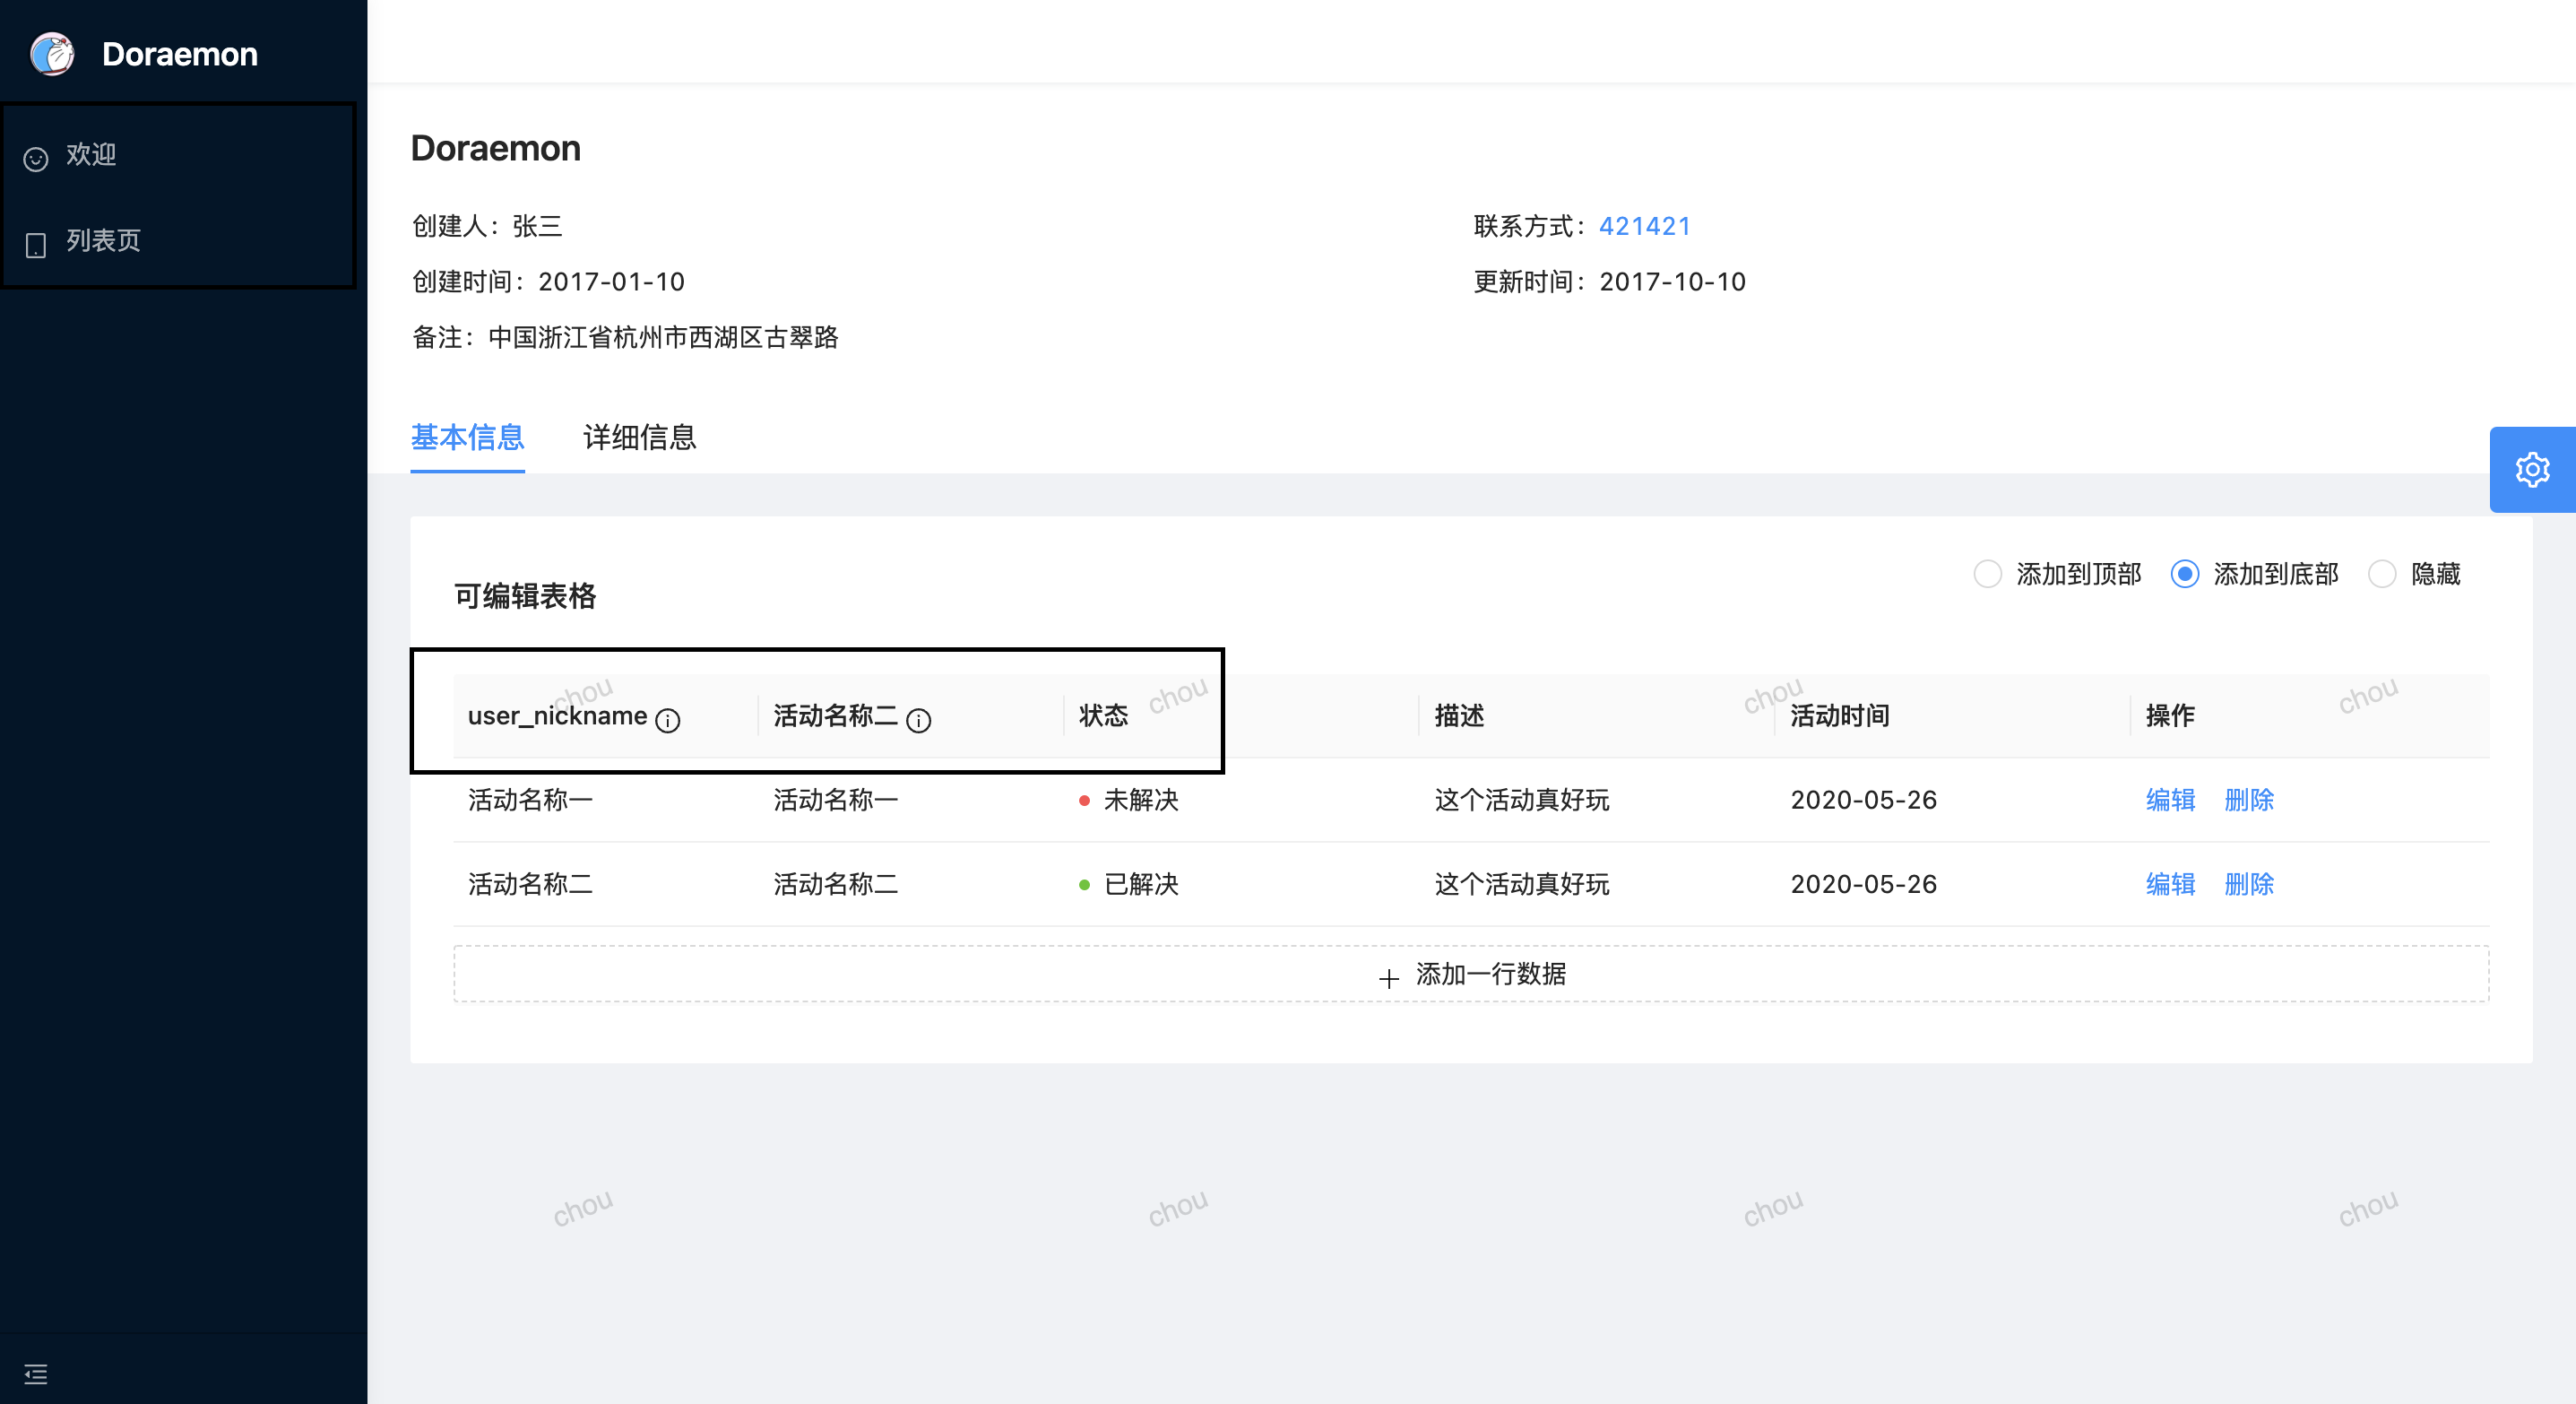The height and width of the screenshot is (1404, 2576).
Task: Click the plus icon in add-row bar
Action: pyautogui.click(x=1388, y=978)
